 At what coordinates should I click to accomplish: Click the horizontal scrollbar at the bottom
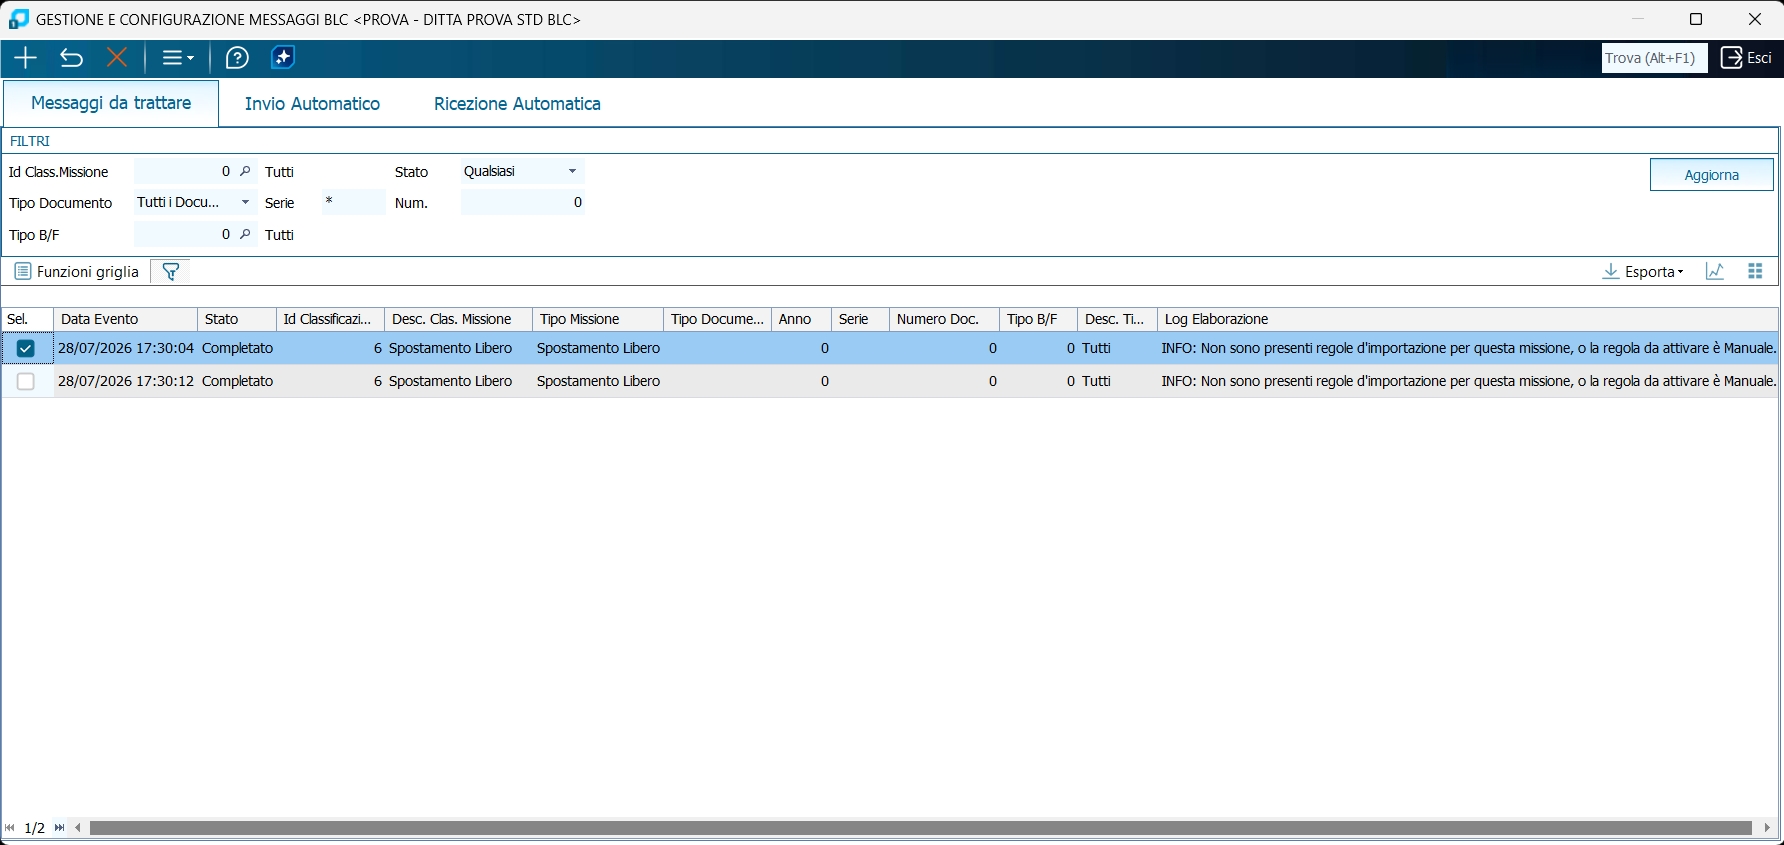(x=920, y=828)
